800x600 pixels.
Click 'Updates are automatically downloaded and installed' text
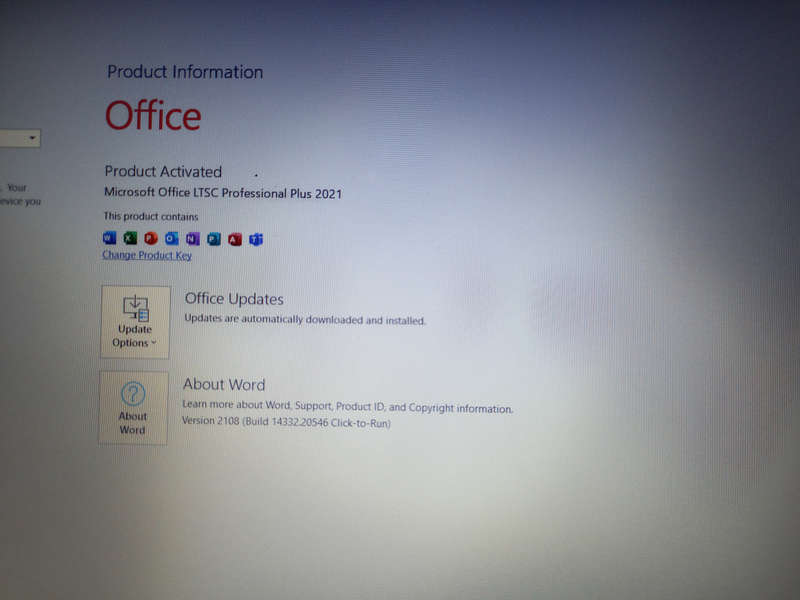305,319
